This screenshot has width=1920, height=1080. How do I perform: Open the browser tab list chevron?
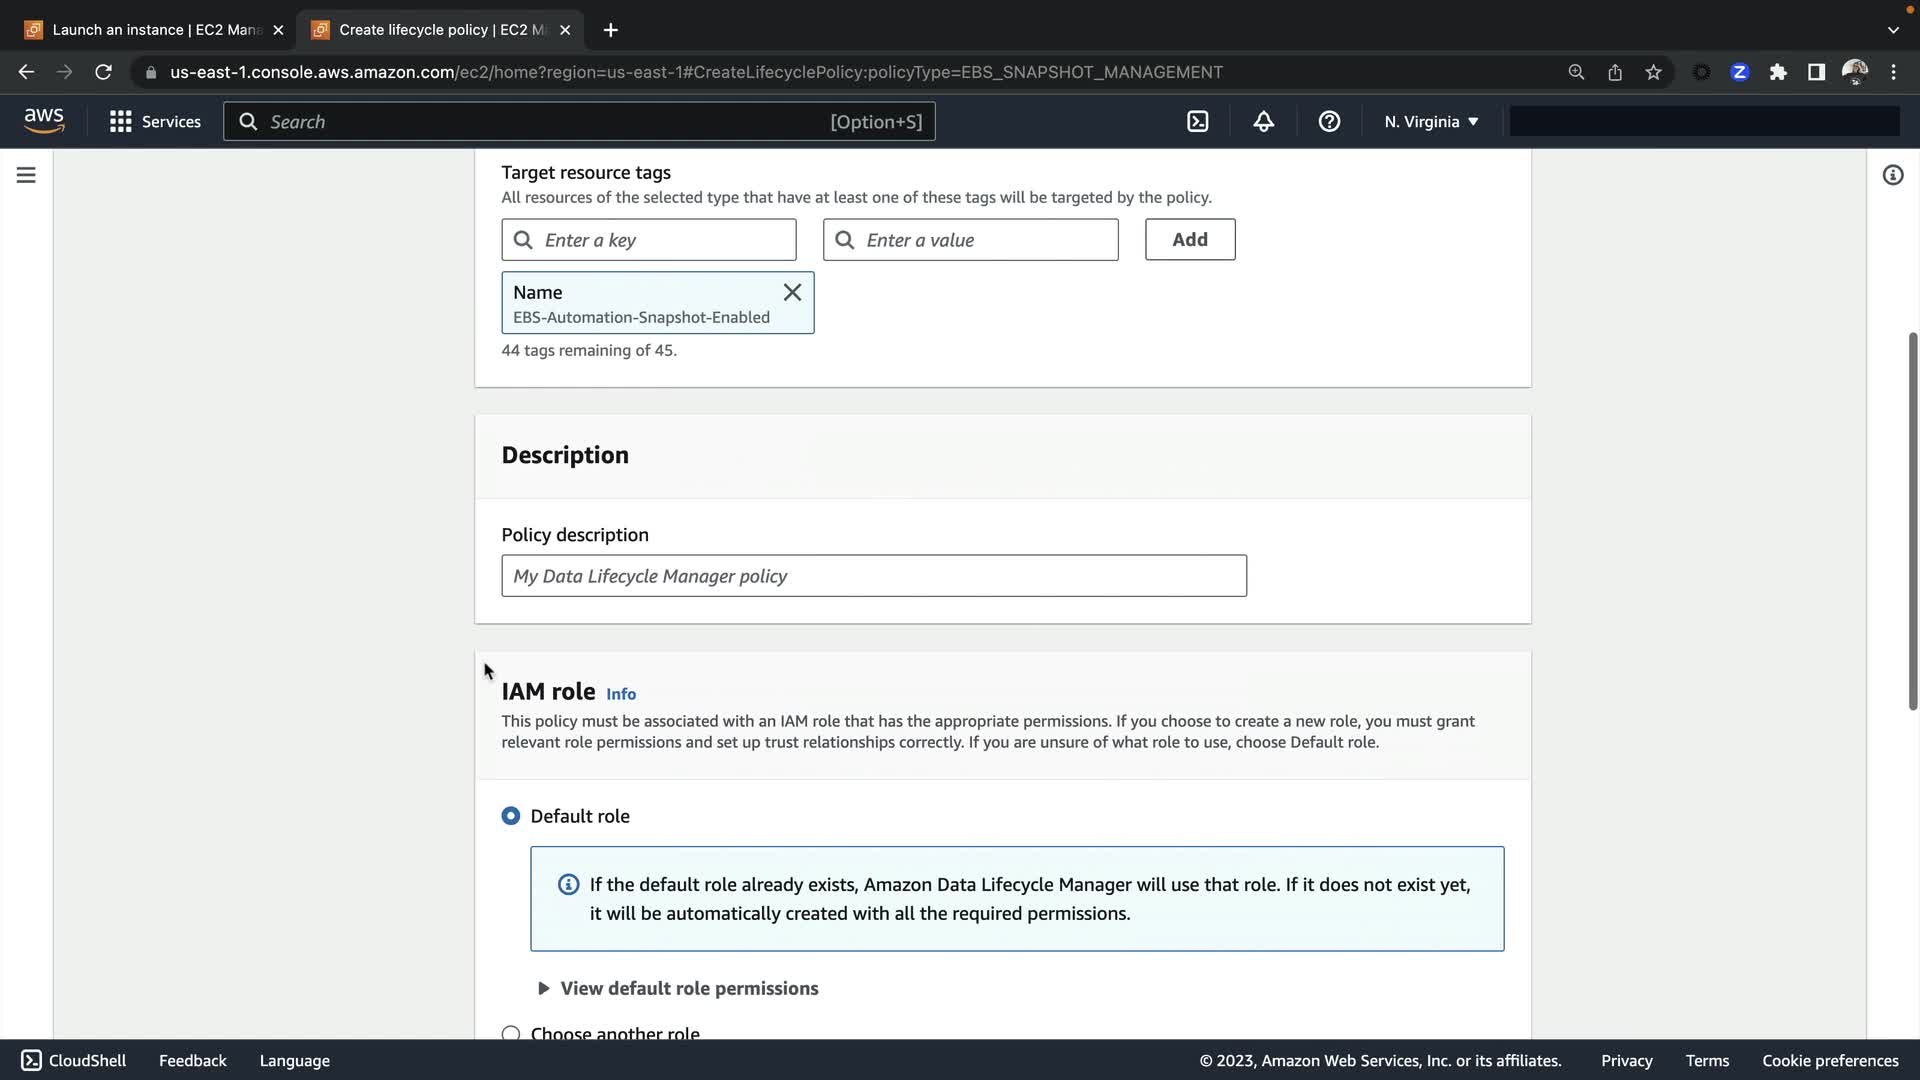[1892, 30]
